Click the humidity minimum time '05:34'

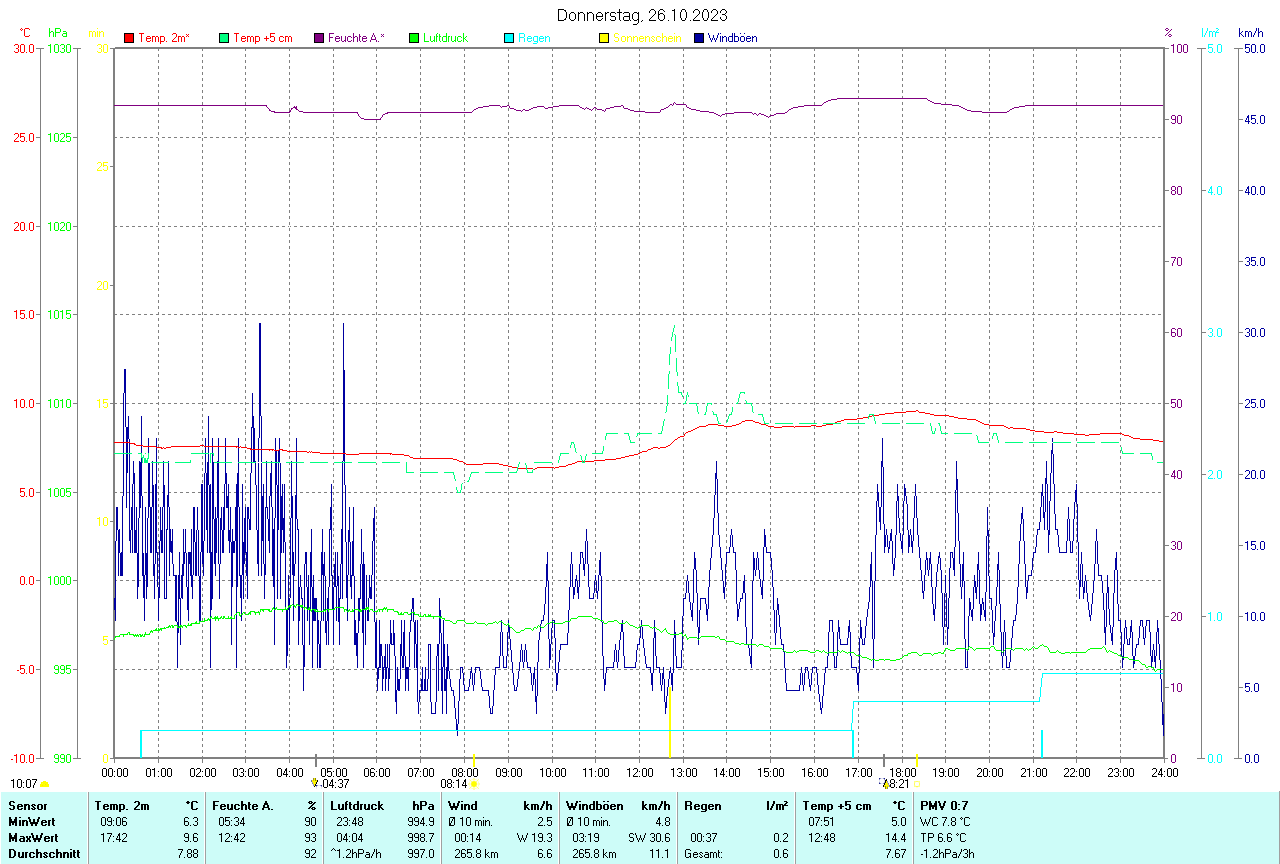(232, 821)
